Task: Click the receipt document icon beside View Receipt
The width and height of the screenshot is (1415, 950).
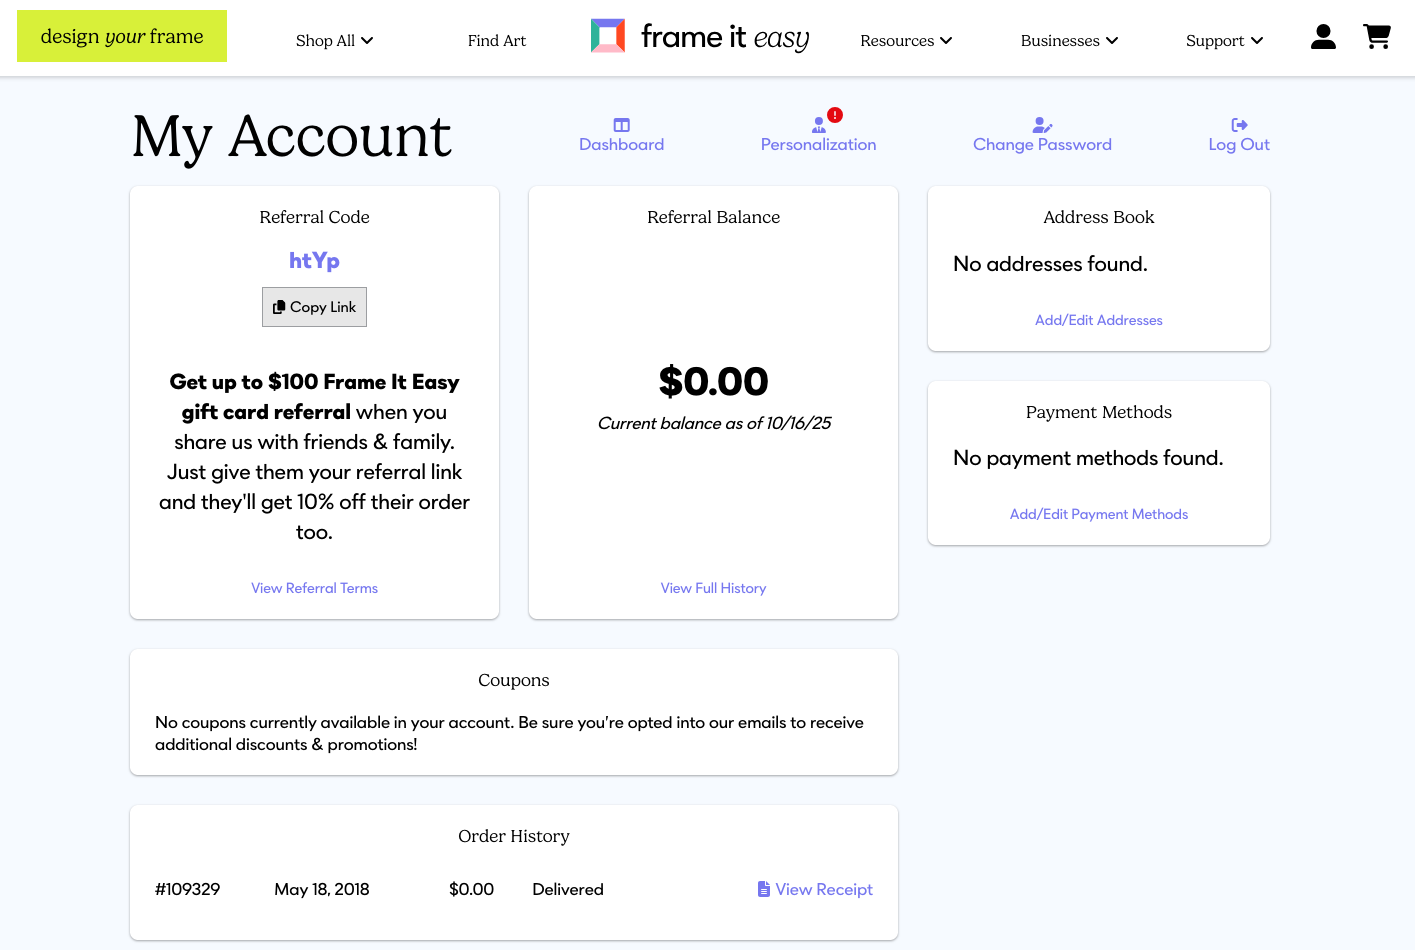Action: (x=762, y=889)
